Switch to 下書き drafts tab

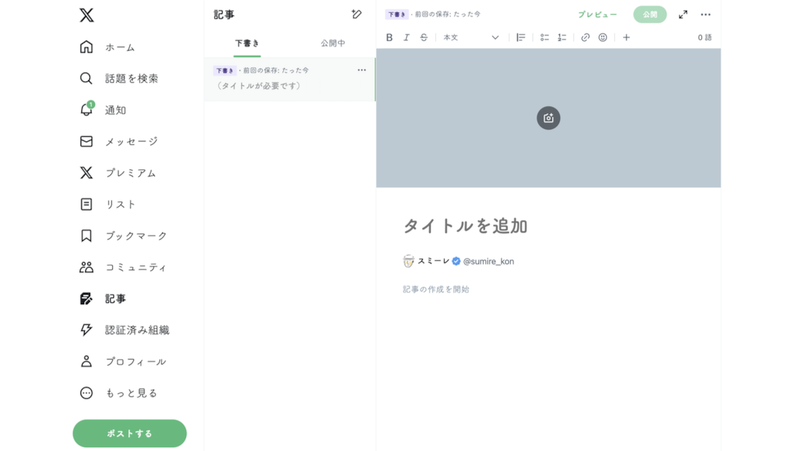pos(247,43)
